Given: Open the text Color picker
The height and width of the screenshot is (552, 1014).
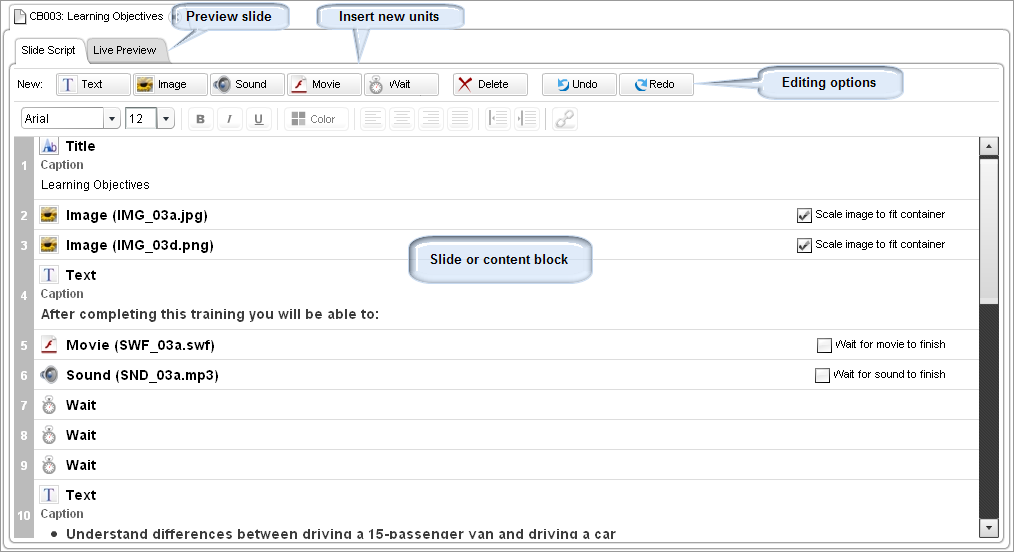Looking at the screenshot, I should pyautogui.click(x=314, y=119).
